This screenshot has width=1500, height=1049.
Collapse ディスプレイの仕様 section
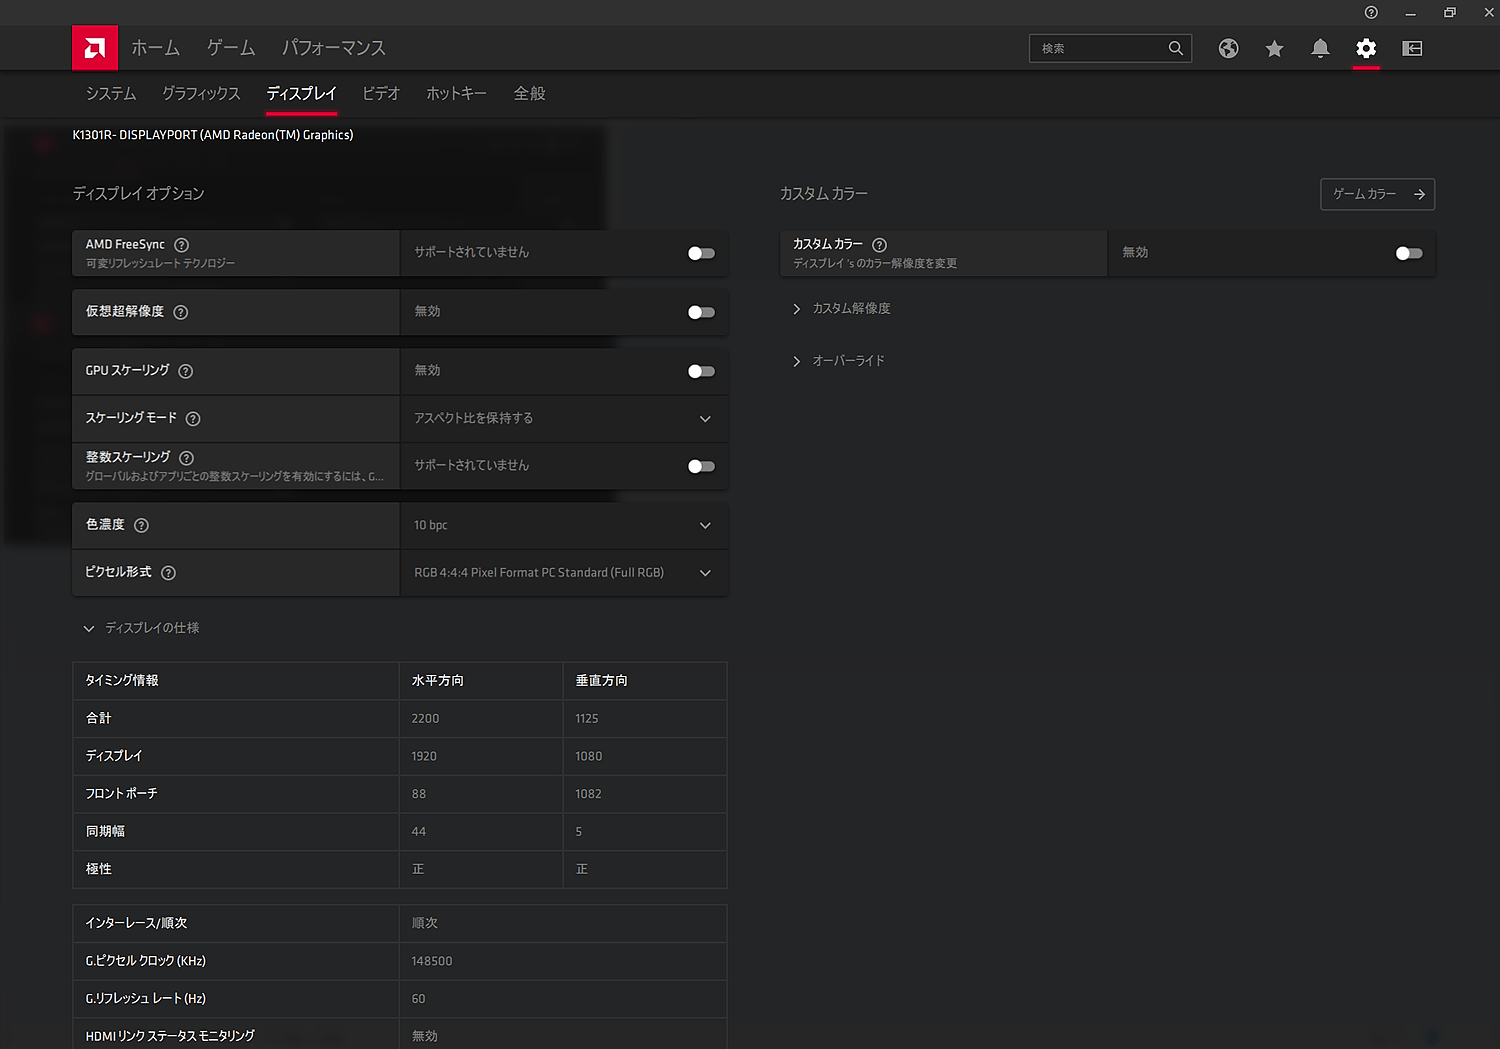click(x=142, y=628)
